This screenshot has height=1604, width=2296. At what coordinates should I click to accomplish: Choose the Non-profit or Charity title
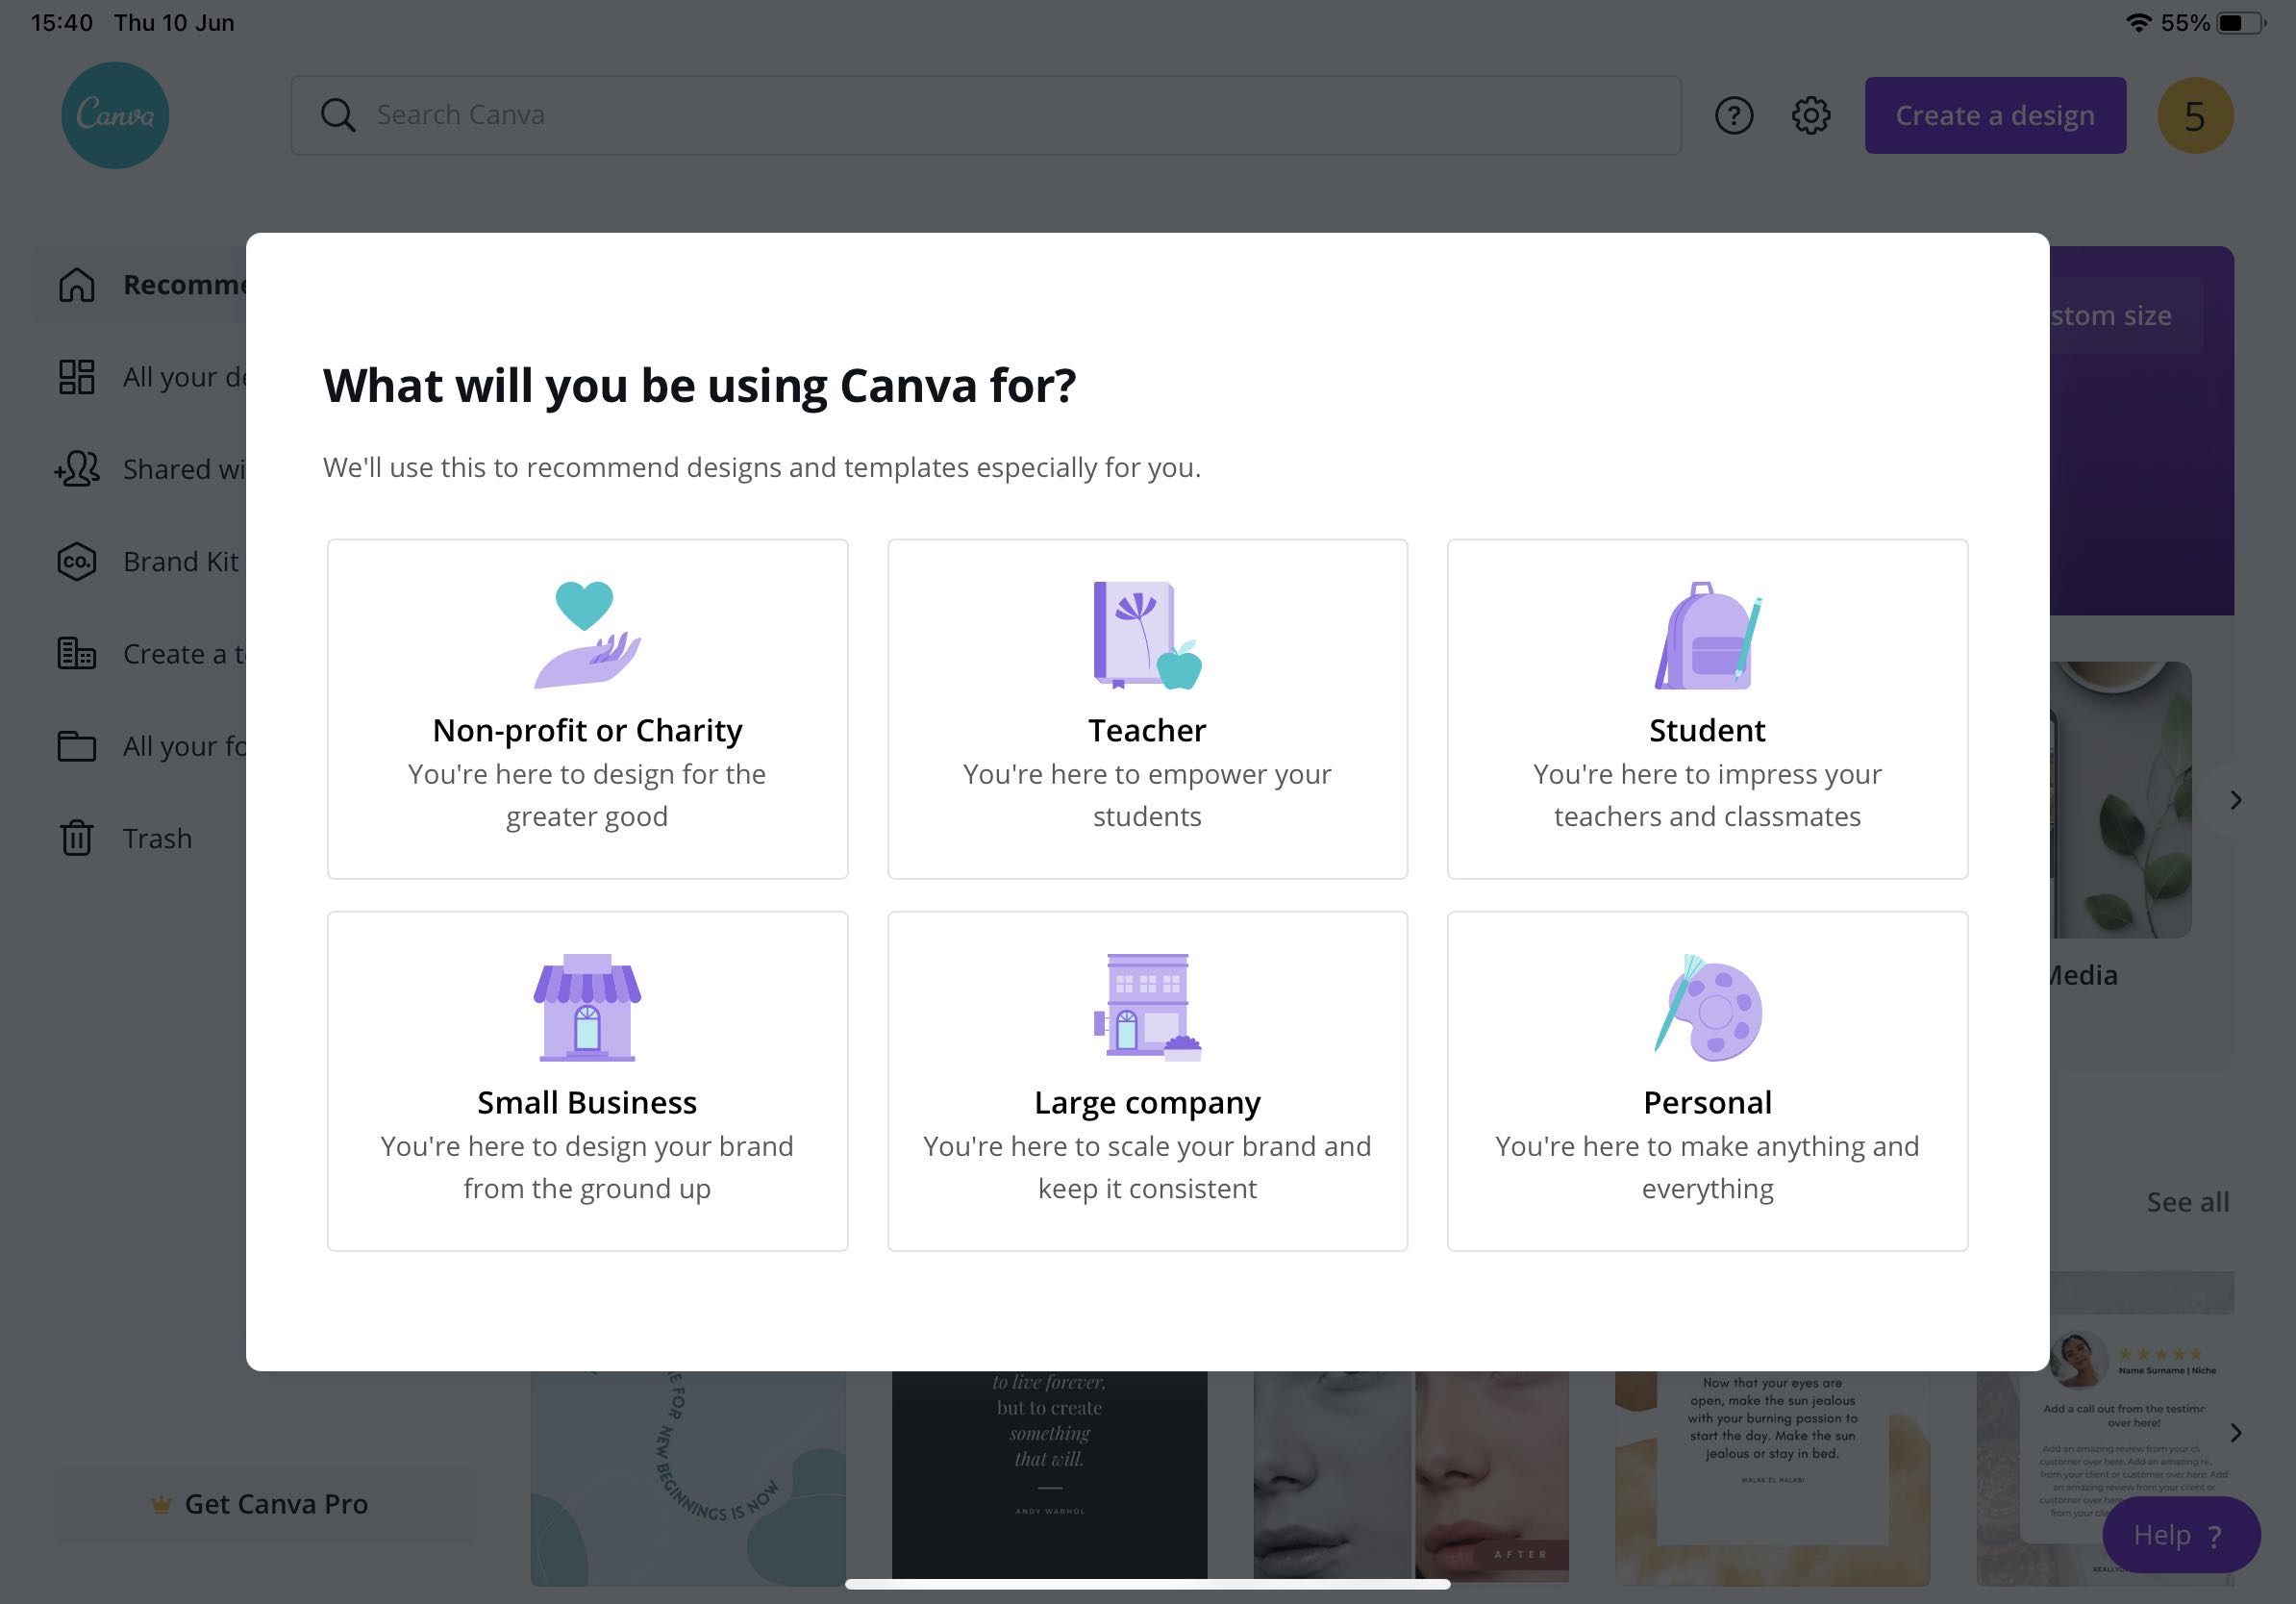pos(587,730)
